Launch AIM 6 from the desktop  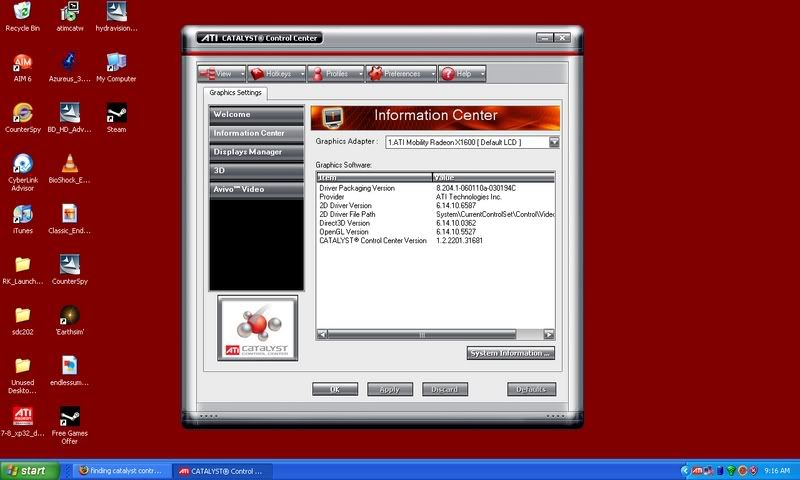point(22,67)
